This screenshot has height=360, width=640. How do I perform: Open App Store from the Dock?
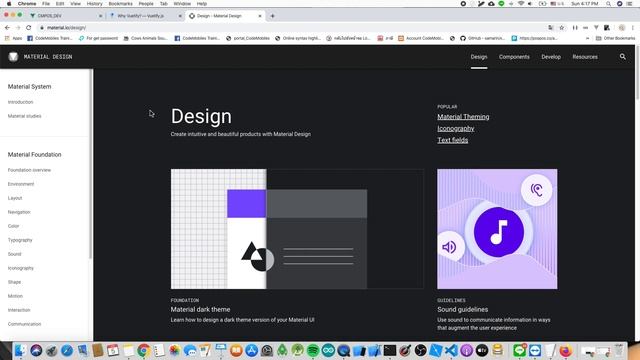[x=251, y=351]
